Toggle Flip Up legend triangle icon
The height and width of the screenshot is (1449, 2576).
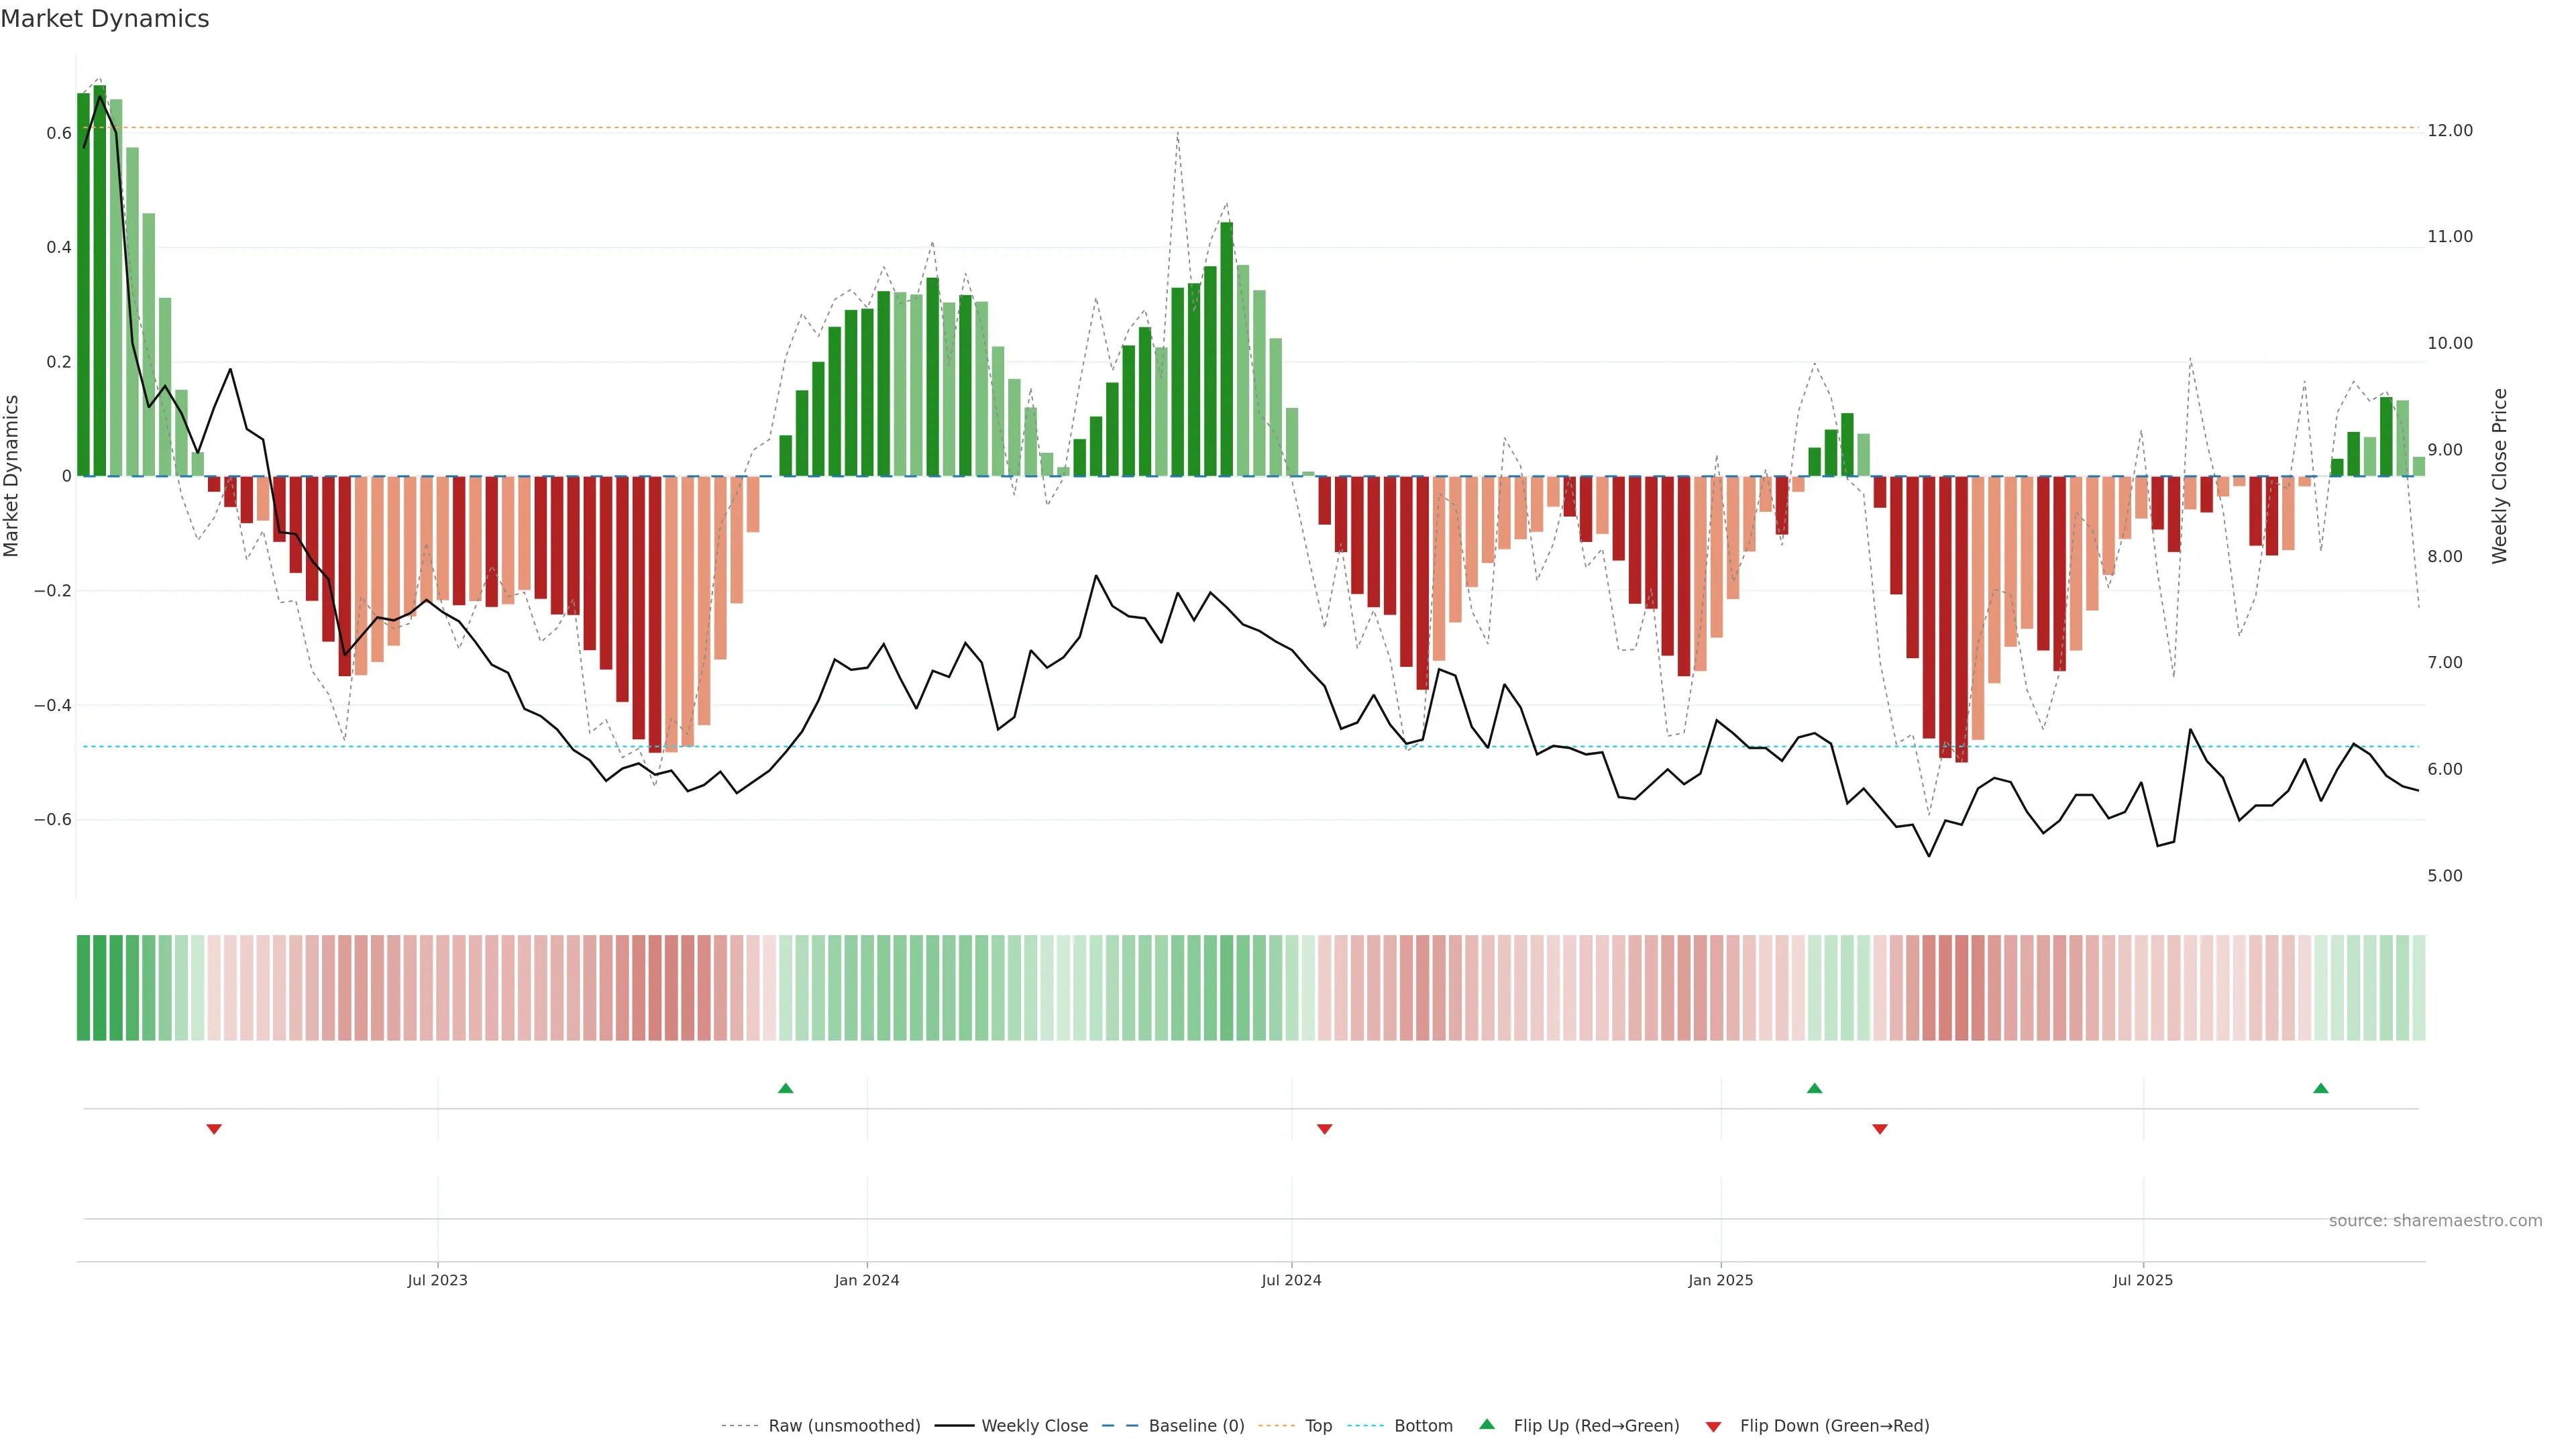point(1487,1424)
